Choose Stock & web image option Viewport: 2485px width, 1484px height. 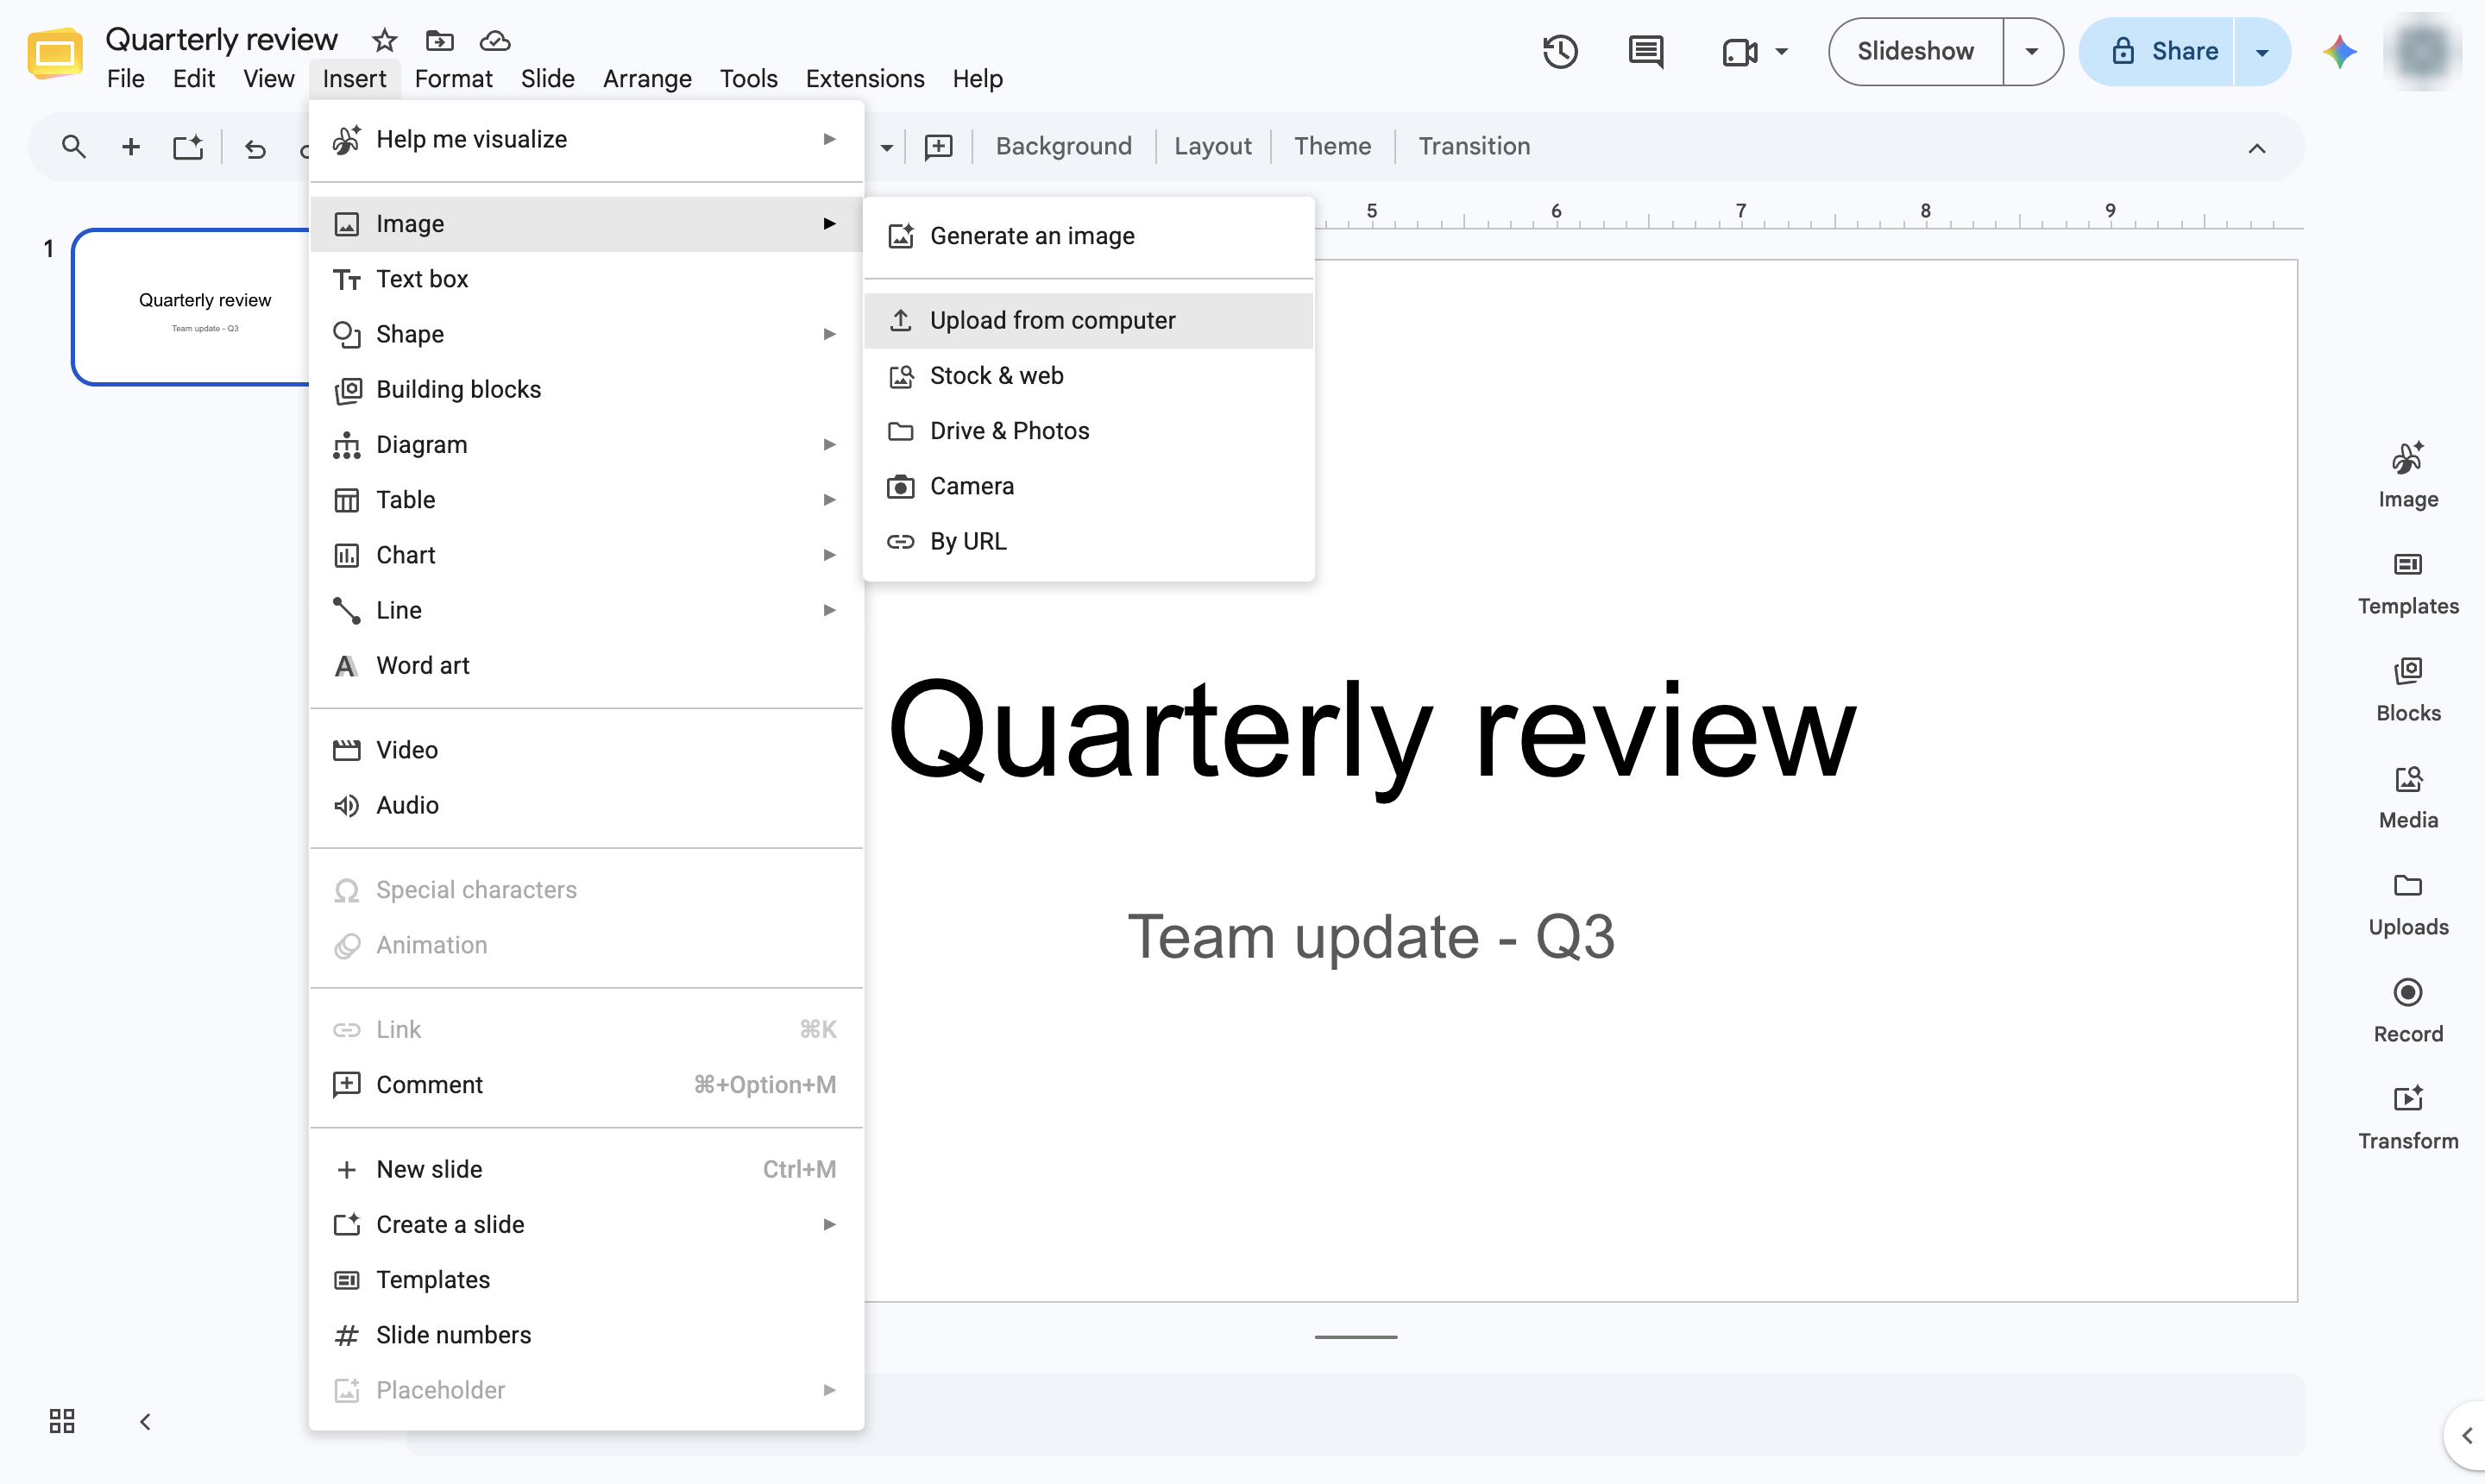pyautogui.click(x=1088, y=376)
